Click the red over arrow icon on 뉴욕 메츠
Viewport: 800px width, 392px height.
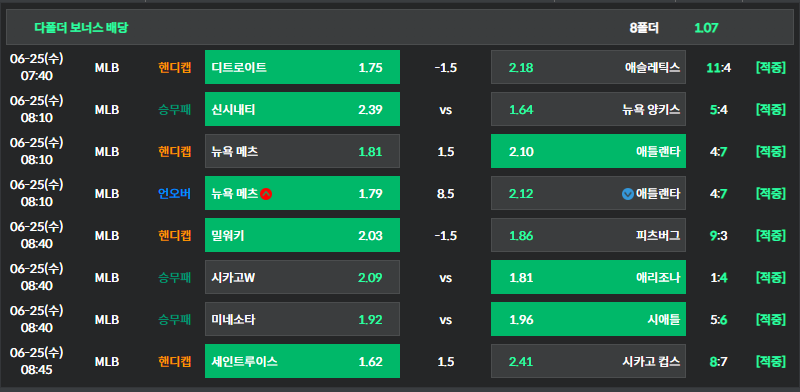coord(266,194)
